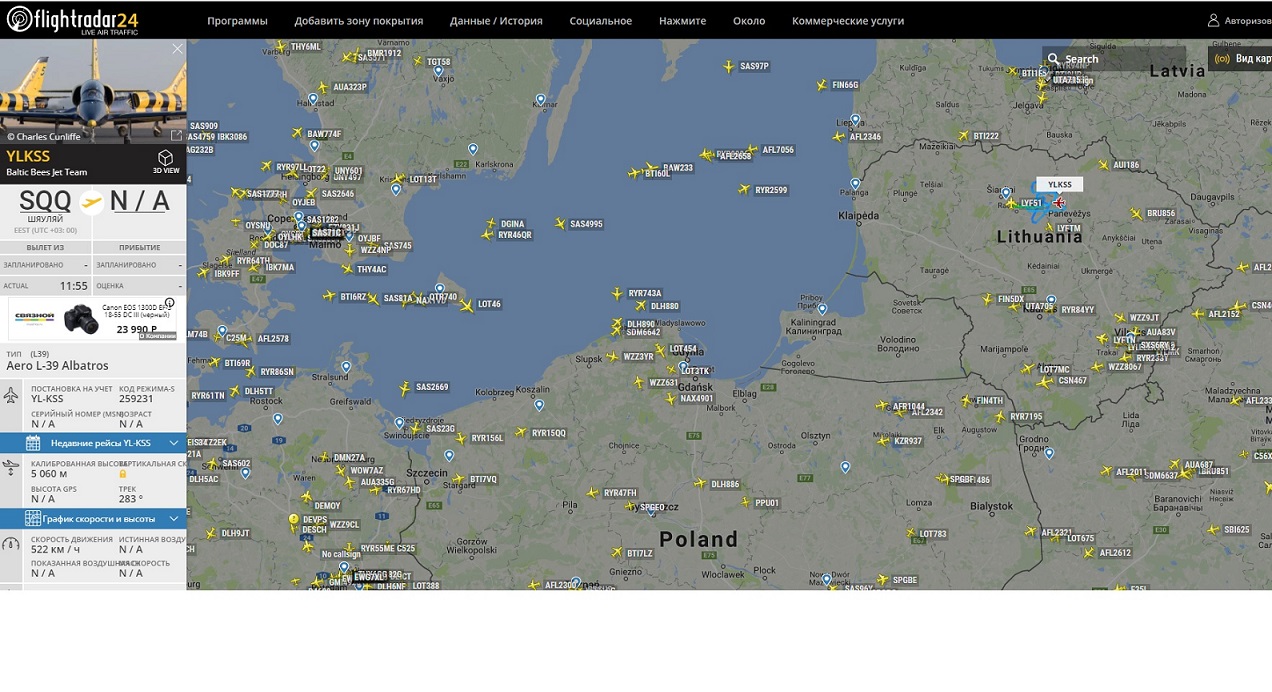Open the Коммерческие услуги menu
Image resolution: width=1272 pixels, height=692 pixels.
tap(848, 21)
